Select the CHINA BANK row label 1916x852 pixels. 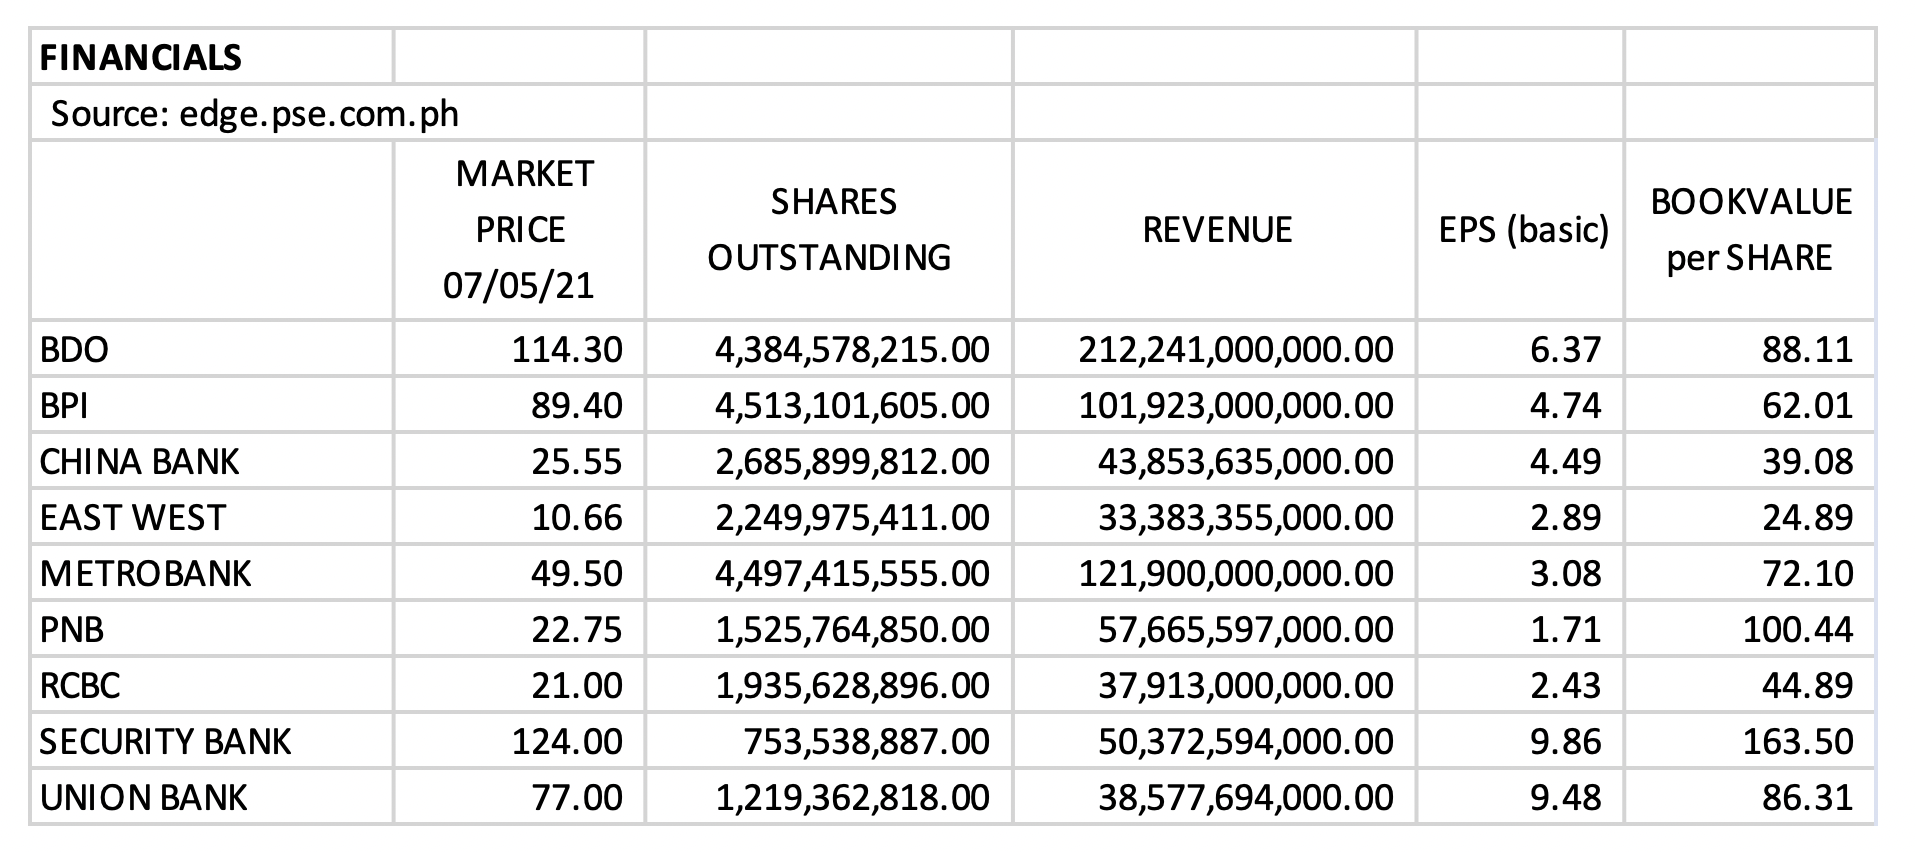[x=212, y=461]
